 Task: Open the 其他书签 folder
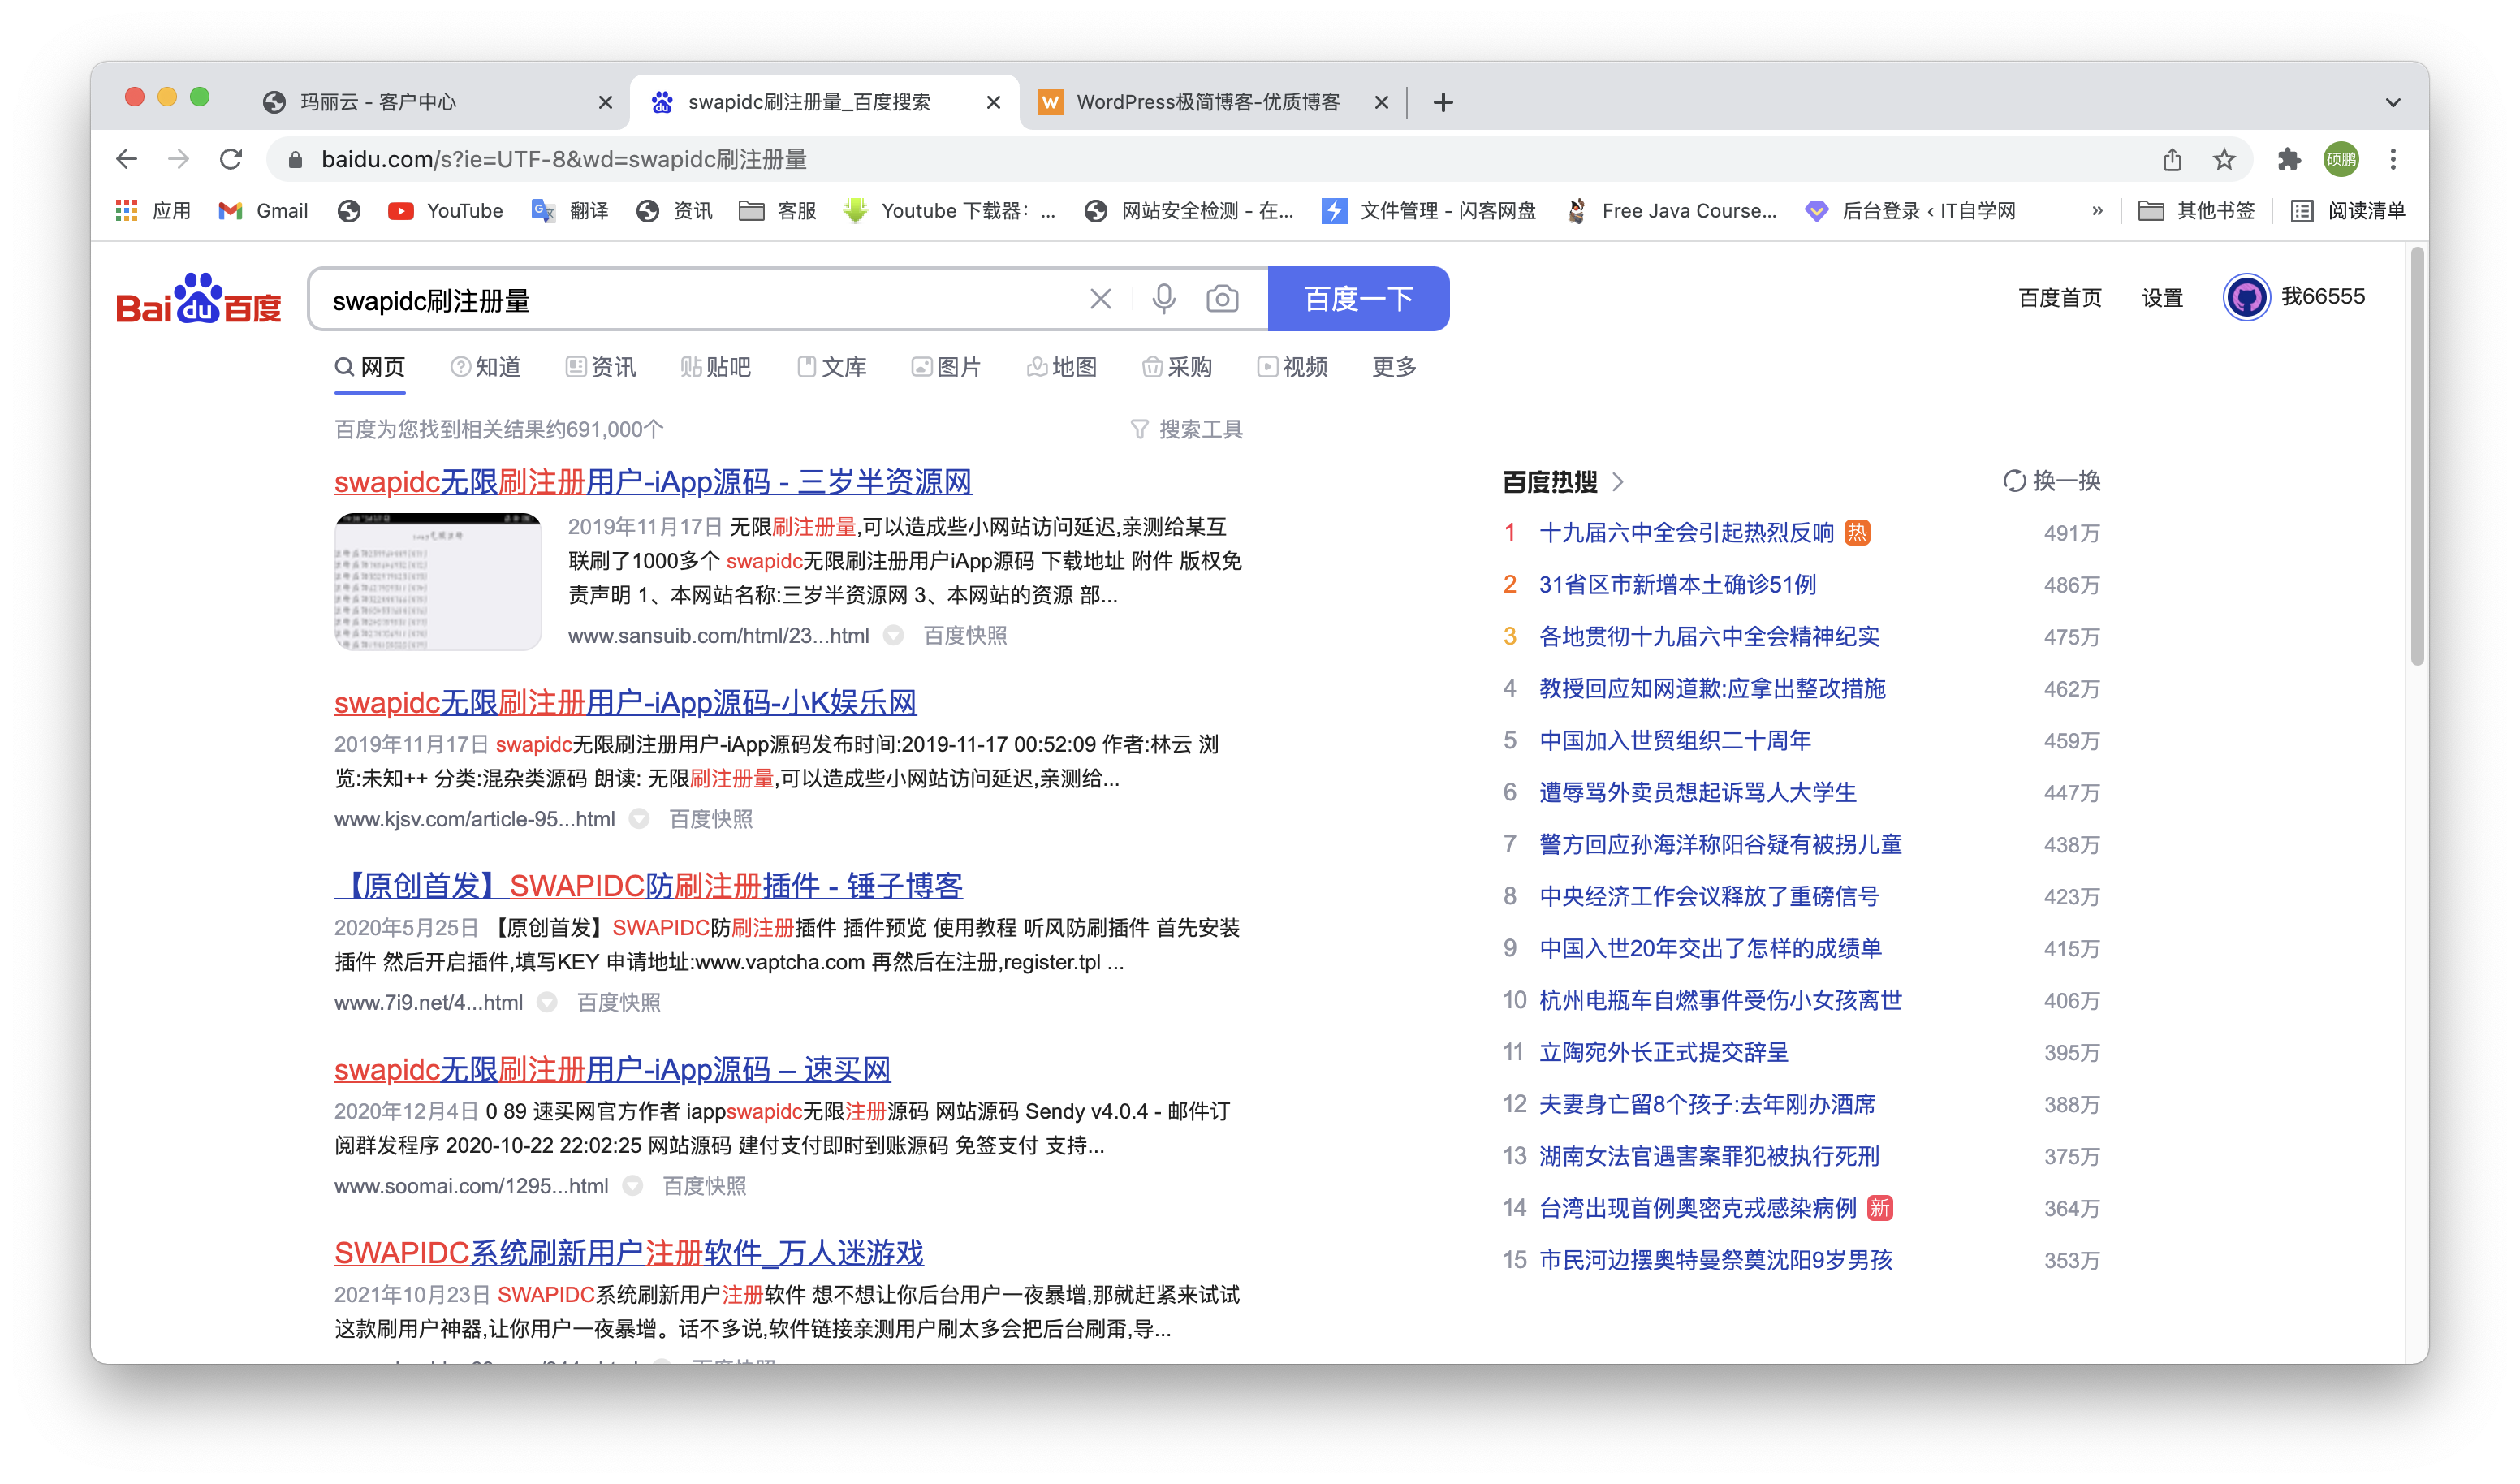pyautogui.click(x=2196, y=211)
